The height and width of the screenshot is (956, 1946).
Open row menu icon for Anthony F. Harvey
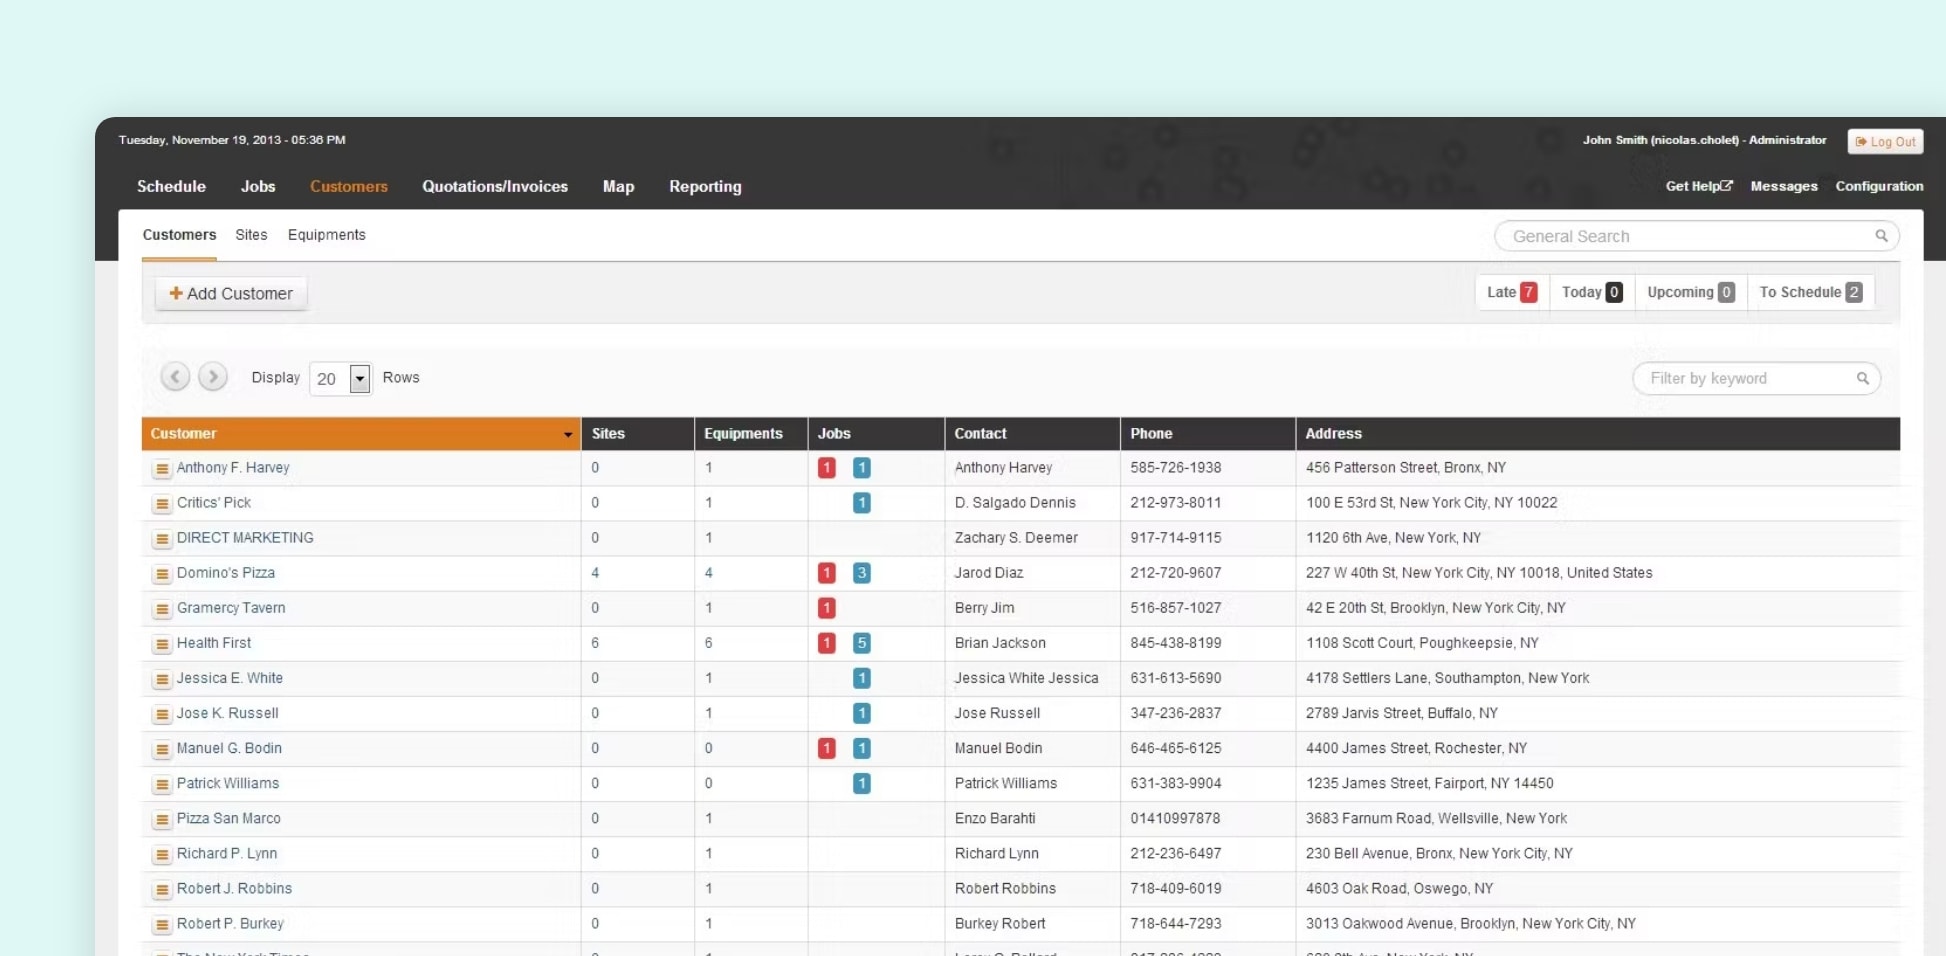tap(161, 468)
